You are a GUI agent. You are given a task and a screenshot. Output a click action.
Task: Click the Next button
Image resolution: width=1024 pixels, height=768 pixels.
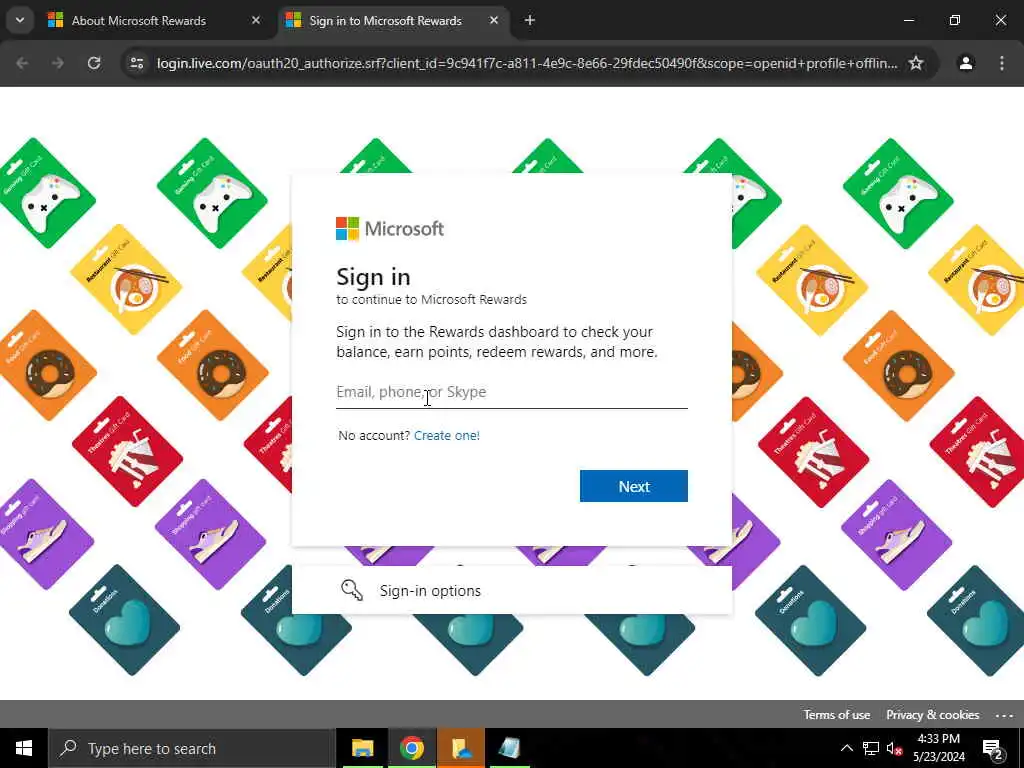[633, 486]
